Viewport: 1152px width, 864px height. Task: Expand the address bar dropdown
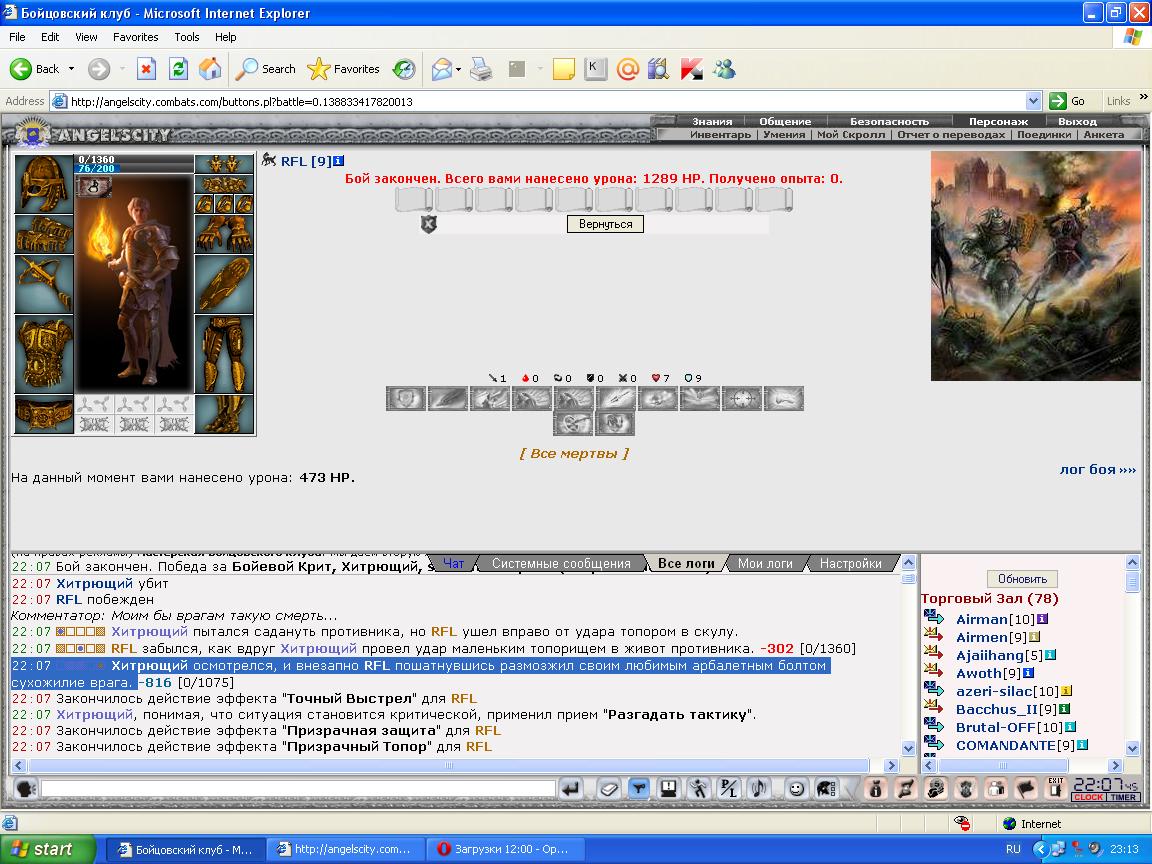coord(1033,101)
